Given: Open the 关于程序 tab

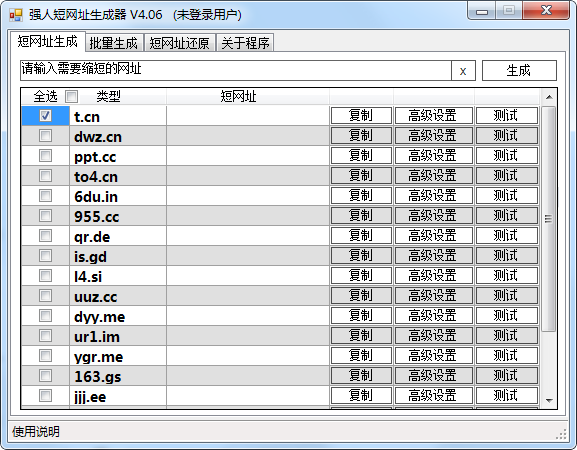Looking at the screenshot, I should pyautogui.click(x=245, y=43).
